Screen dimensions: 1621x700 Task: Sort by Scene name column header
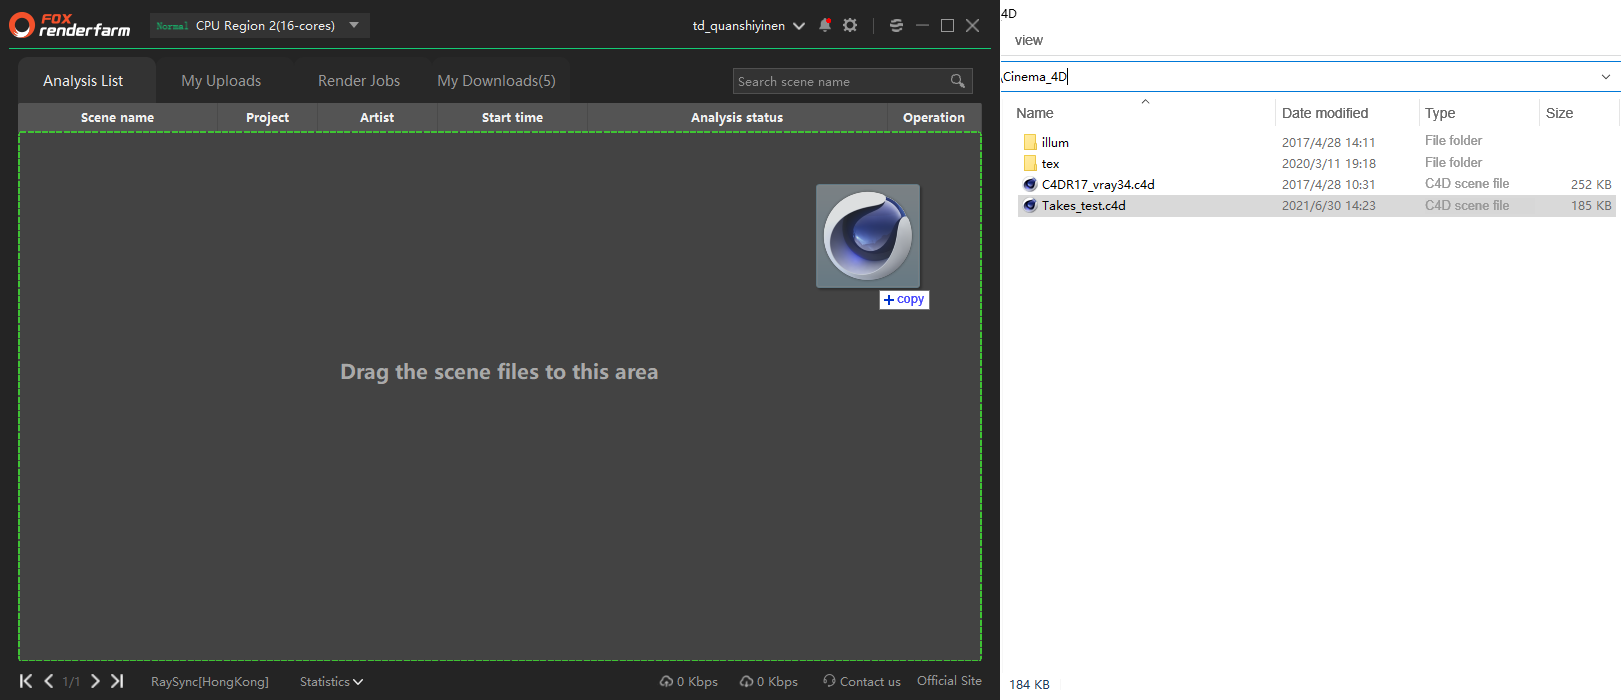(x=118, y=117)
